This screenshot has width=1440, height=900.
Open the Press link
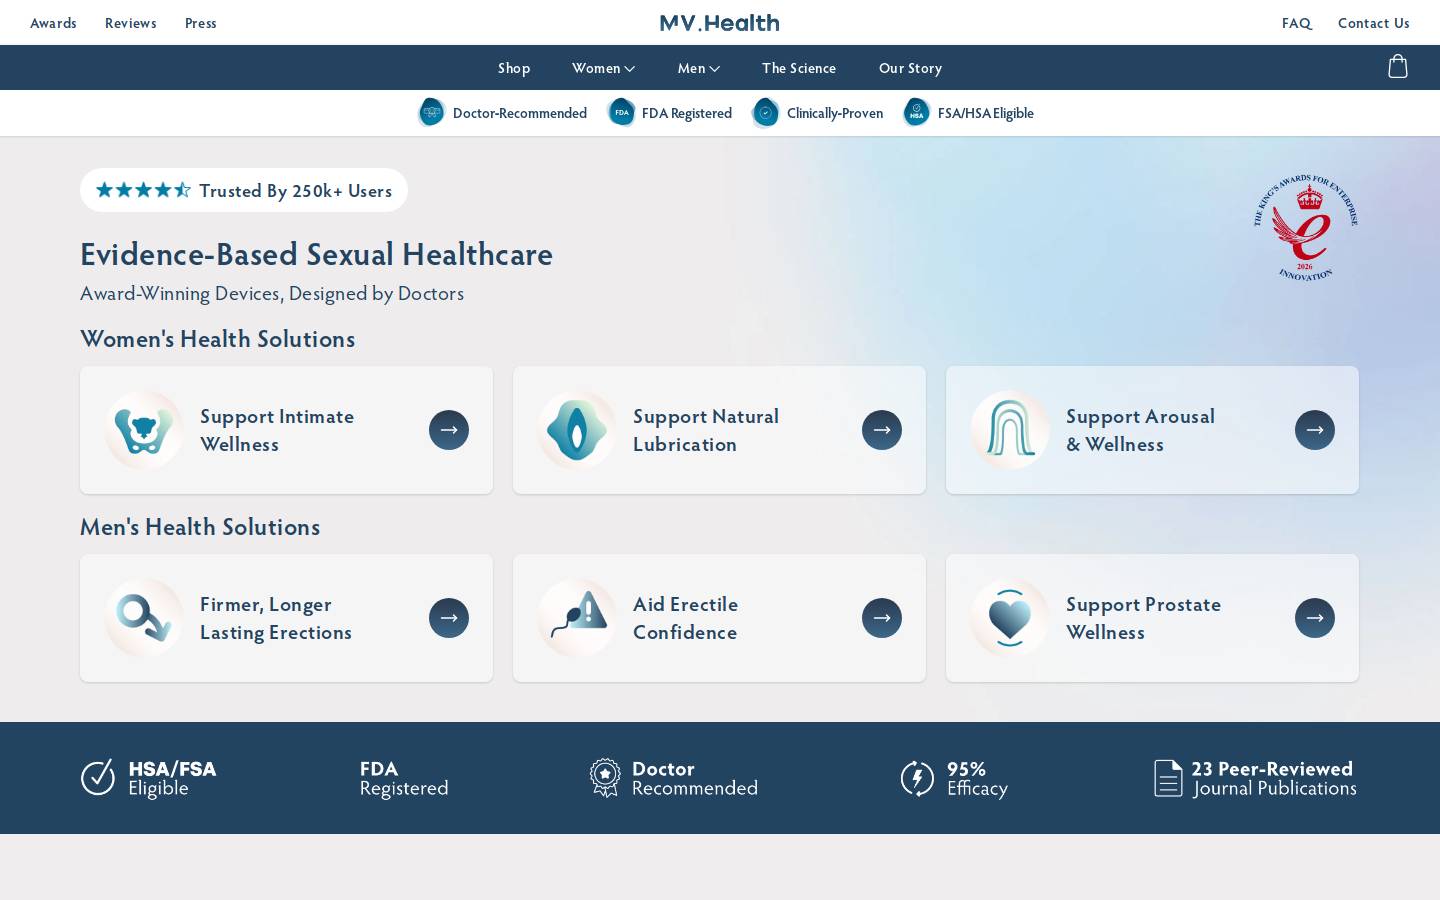click(x=201, y=23)
